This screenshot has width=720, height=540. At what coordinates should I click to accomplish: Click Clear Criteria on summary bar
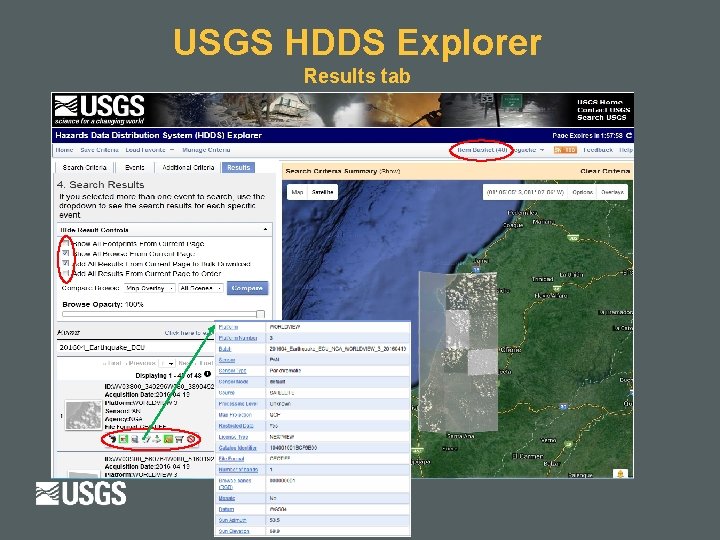pyautogui.click(x=605, y=171)
